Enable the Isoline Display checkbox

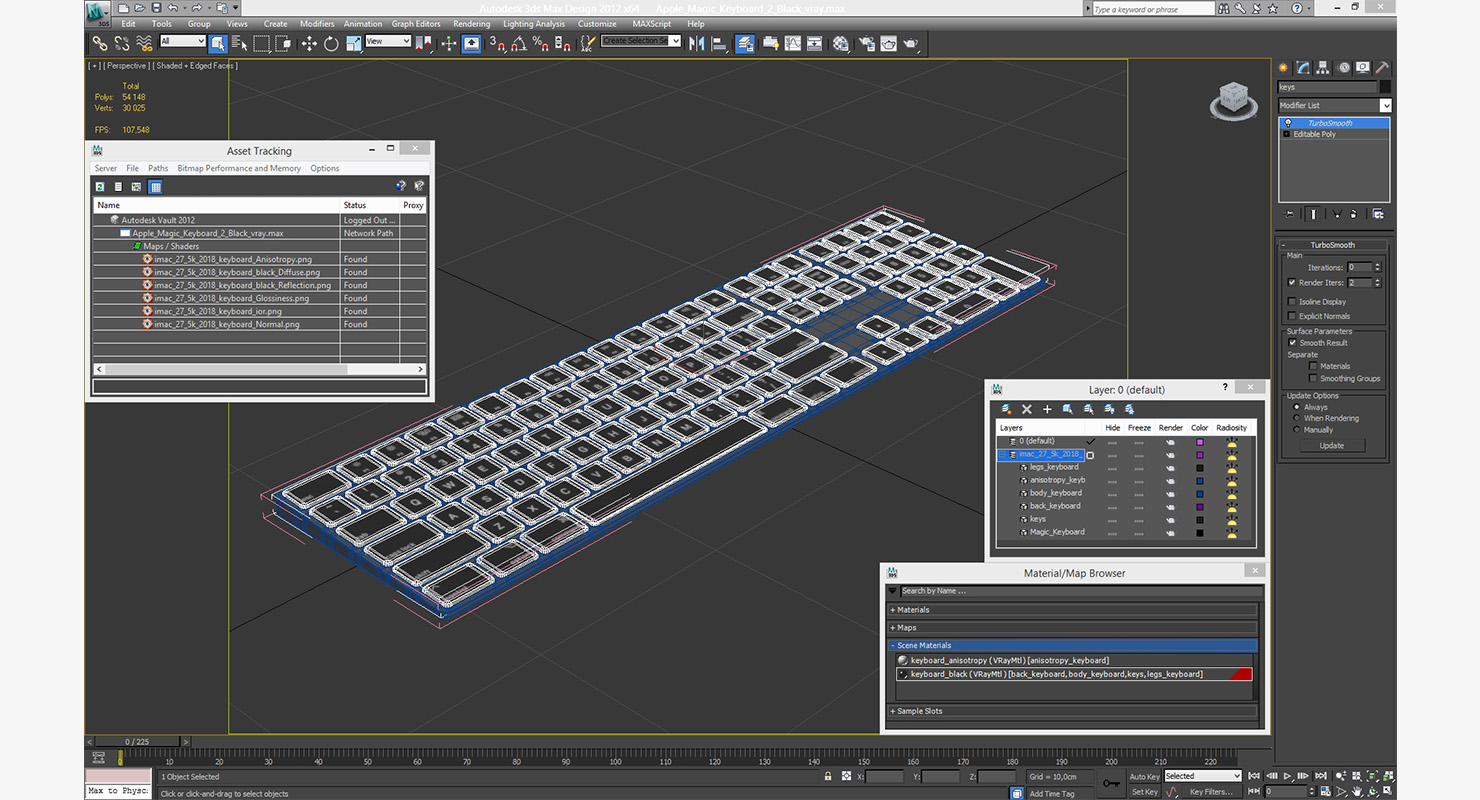(1292, 301)
